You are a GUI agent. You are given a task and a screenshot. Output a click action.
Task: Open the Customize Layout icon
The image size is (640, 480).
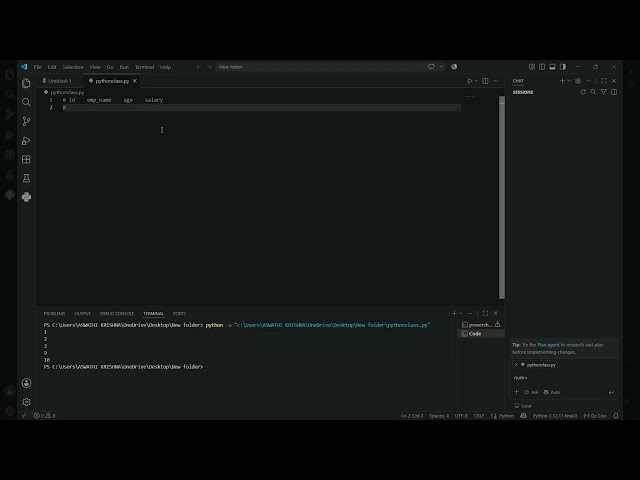(x=532, y=67)
